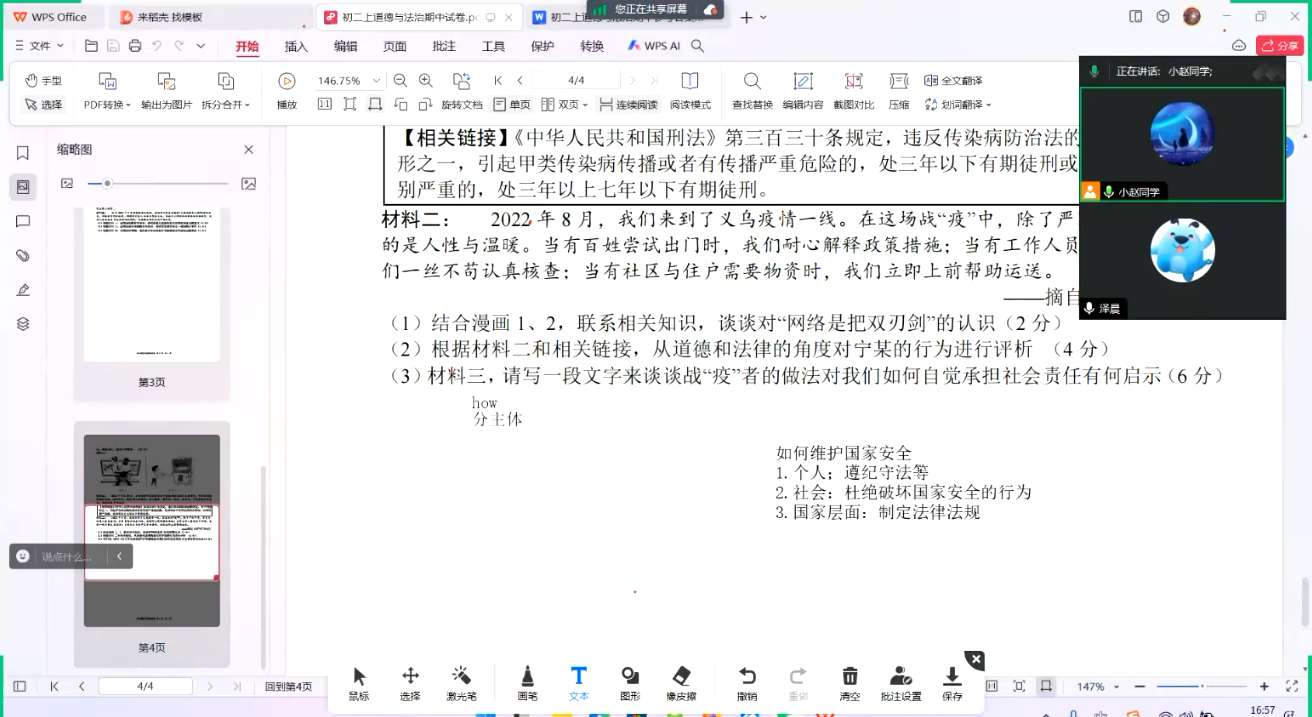Viewport: 1312px width, 717px height.
Task: Open the 批注 ribbon tab
Action: [444, 46]
